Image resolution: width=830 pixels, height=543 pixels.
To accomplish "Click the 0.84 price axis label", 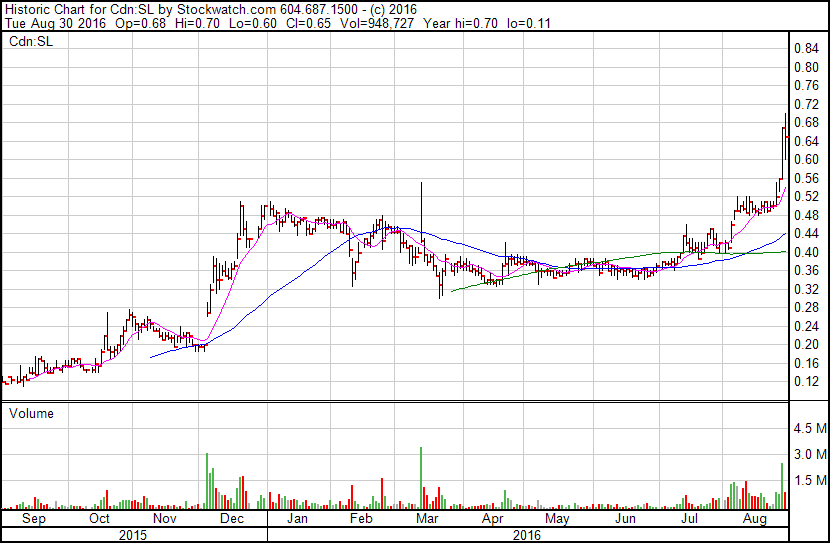I will coord(806,48).
